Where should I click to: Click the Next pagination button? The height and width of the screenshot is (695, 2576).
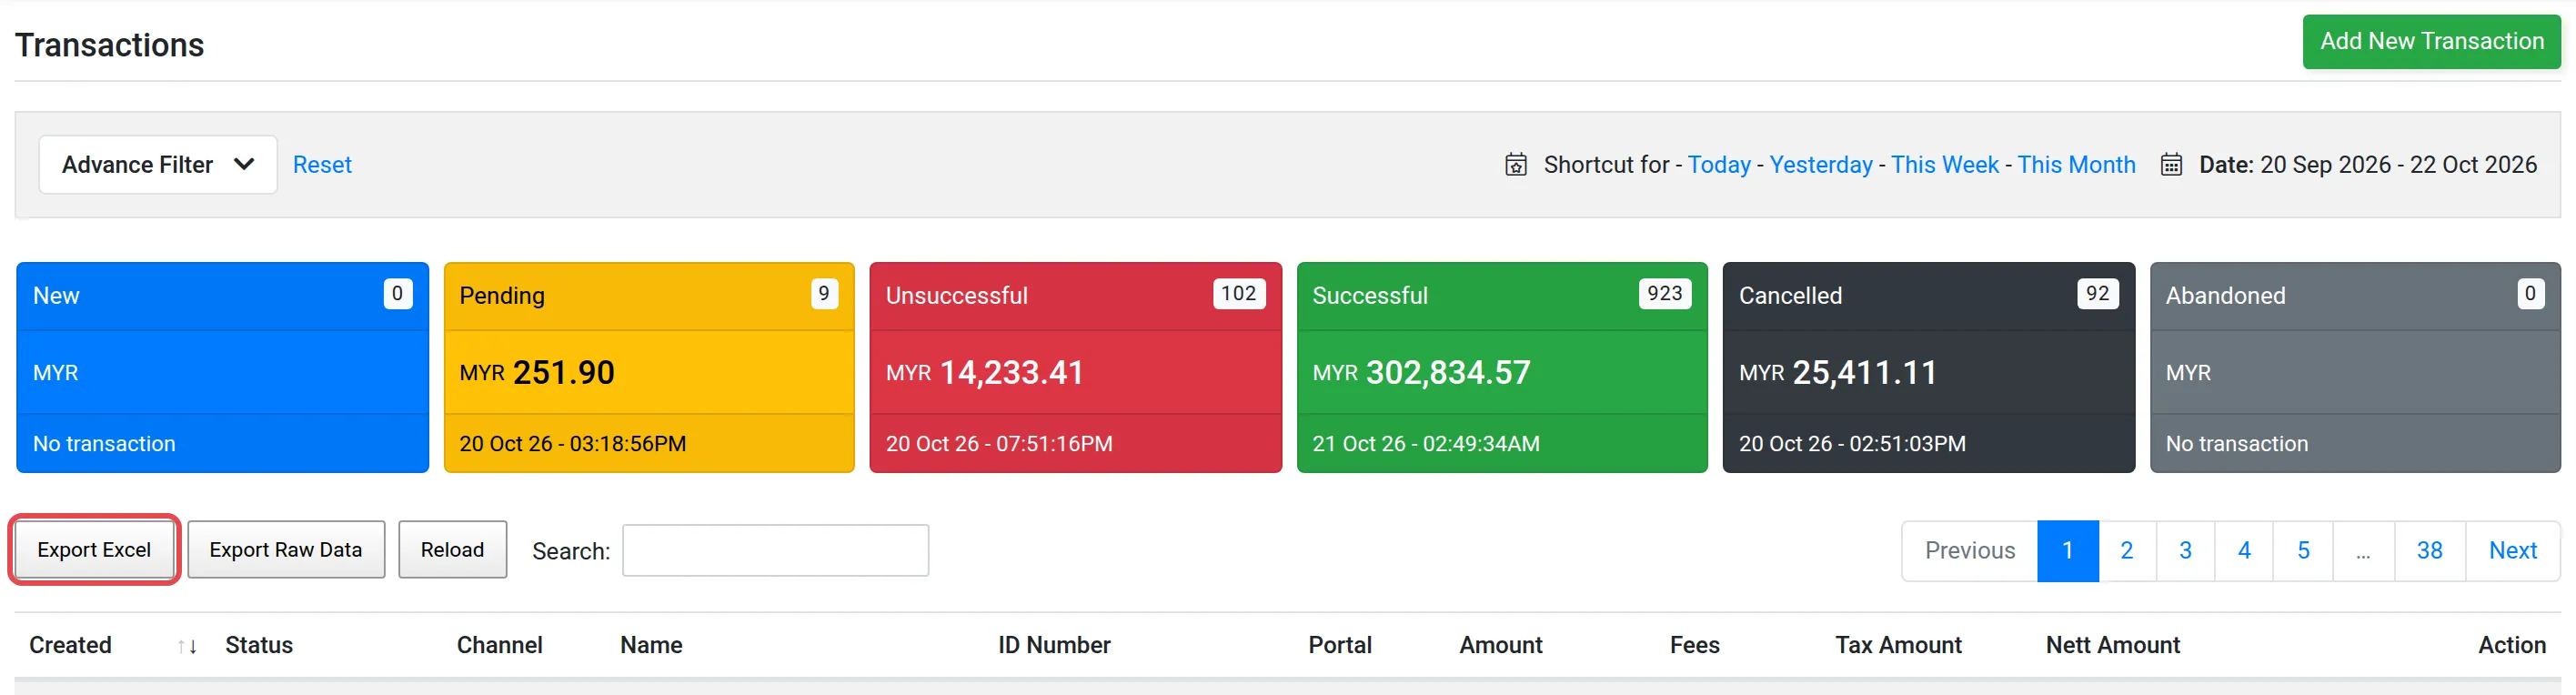click(x=2513, y=551)
